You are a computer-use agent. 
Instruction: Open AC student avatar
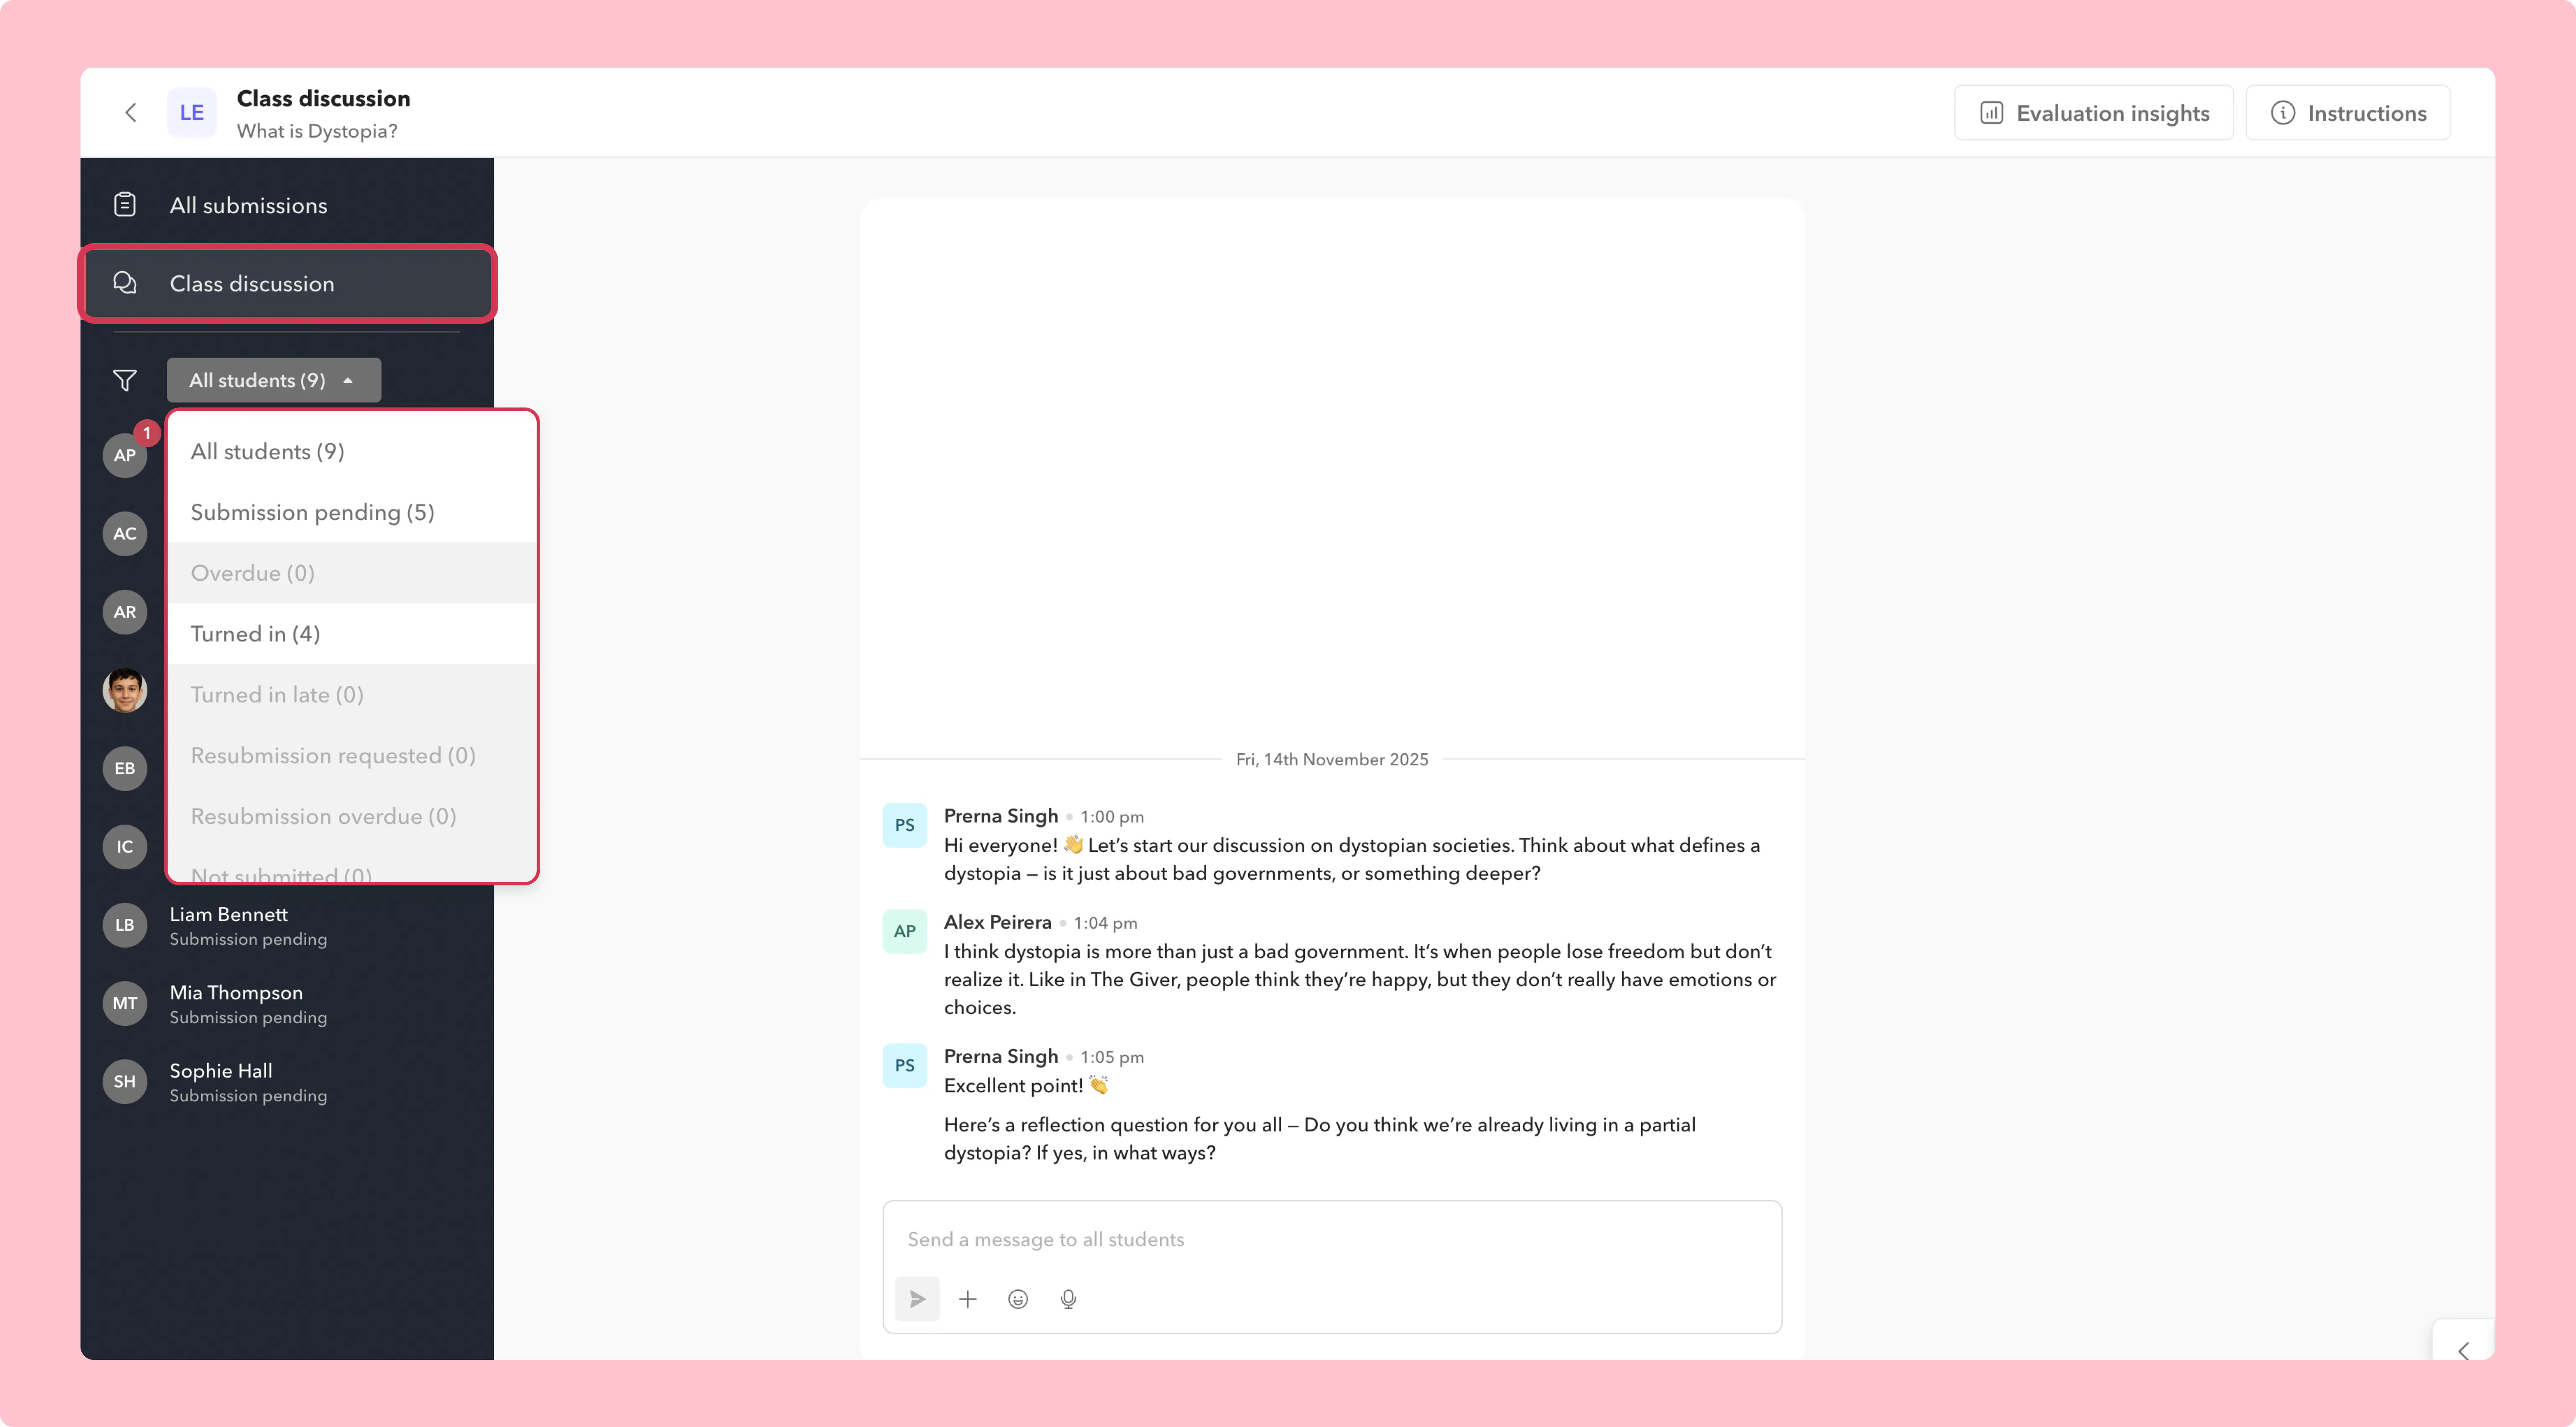125,534
